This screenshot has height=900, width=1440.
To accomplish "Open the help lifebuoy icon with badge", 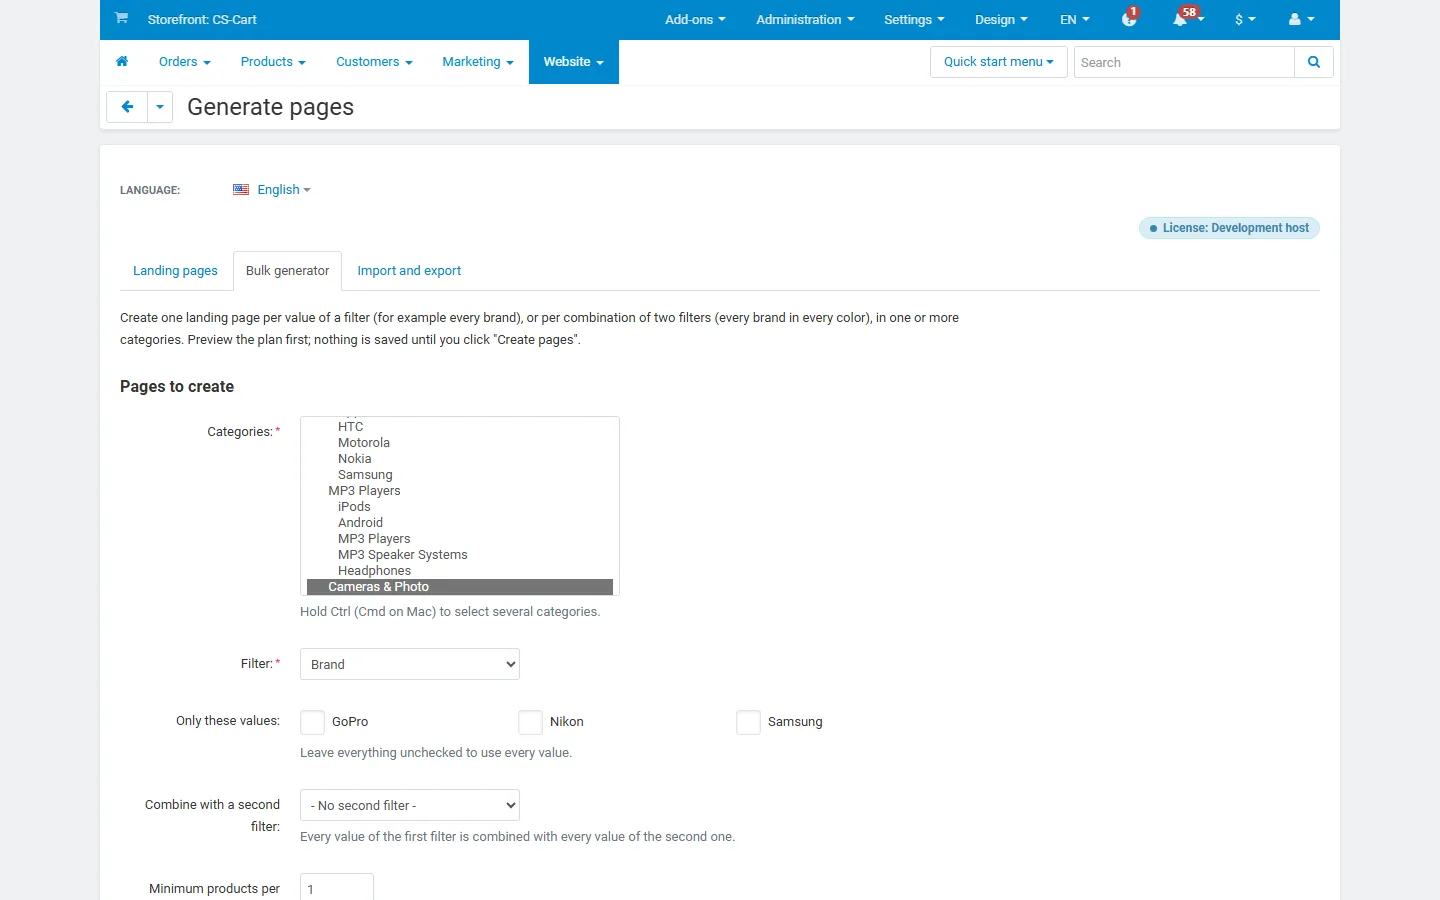I will point(1130,19).
